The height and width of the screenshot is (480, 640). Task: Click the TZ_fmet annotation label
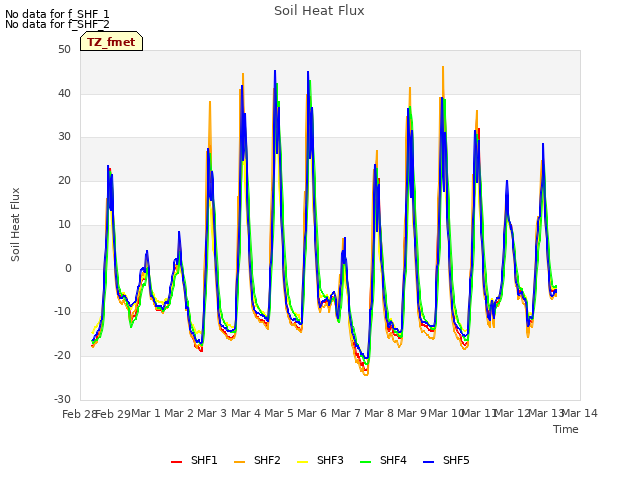click(x=111, y=42)
